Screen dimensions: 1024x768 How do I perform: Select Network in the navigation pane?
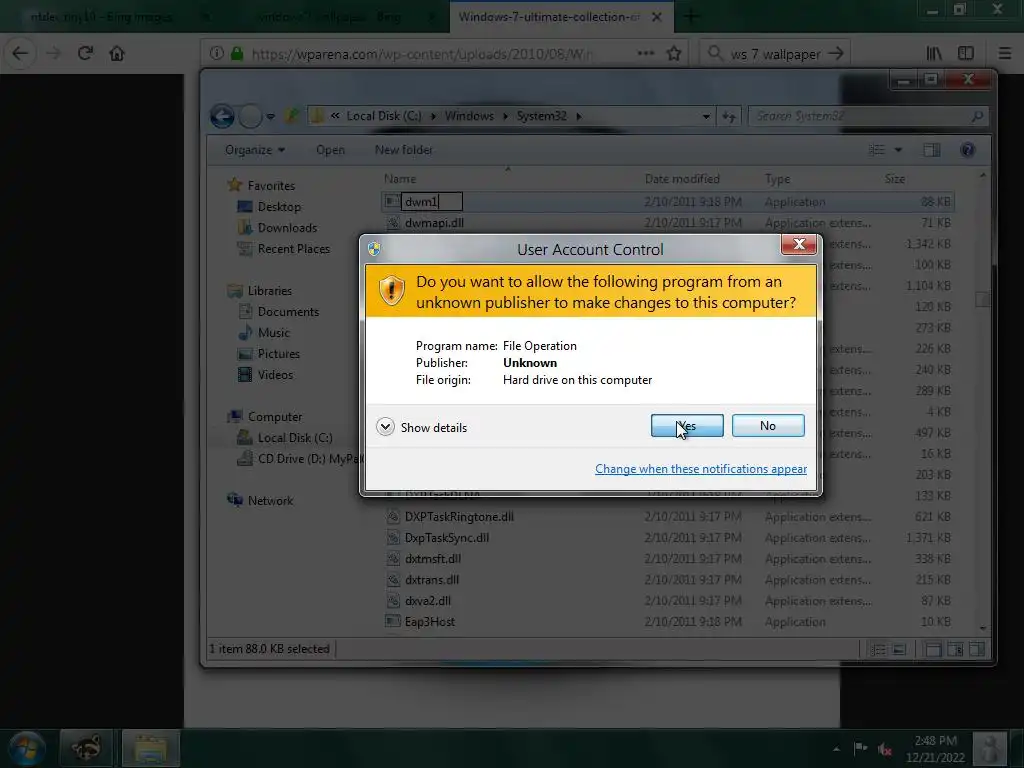tap(270, 501)
